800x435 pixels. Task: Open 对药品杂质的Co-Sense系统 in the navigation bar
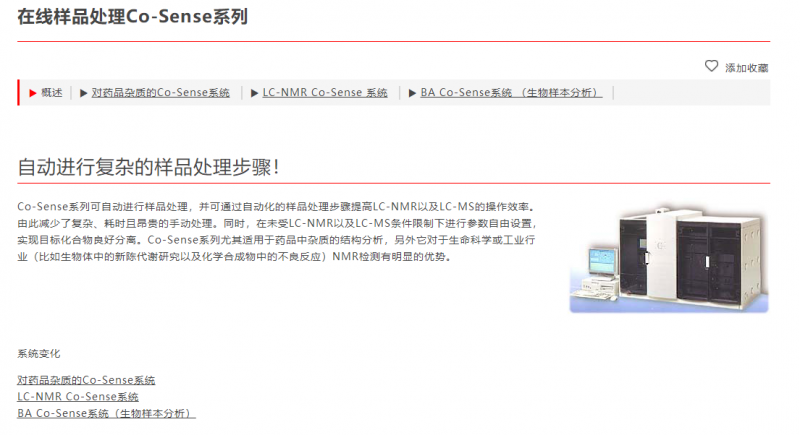pos(160,92)
